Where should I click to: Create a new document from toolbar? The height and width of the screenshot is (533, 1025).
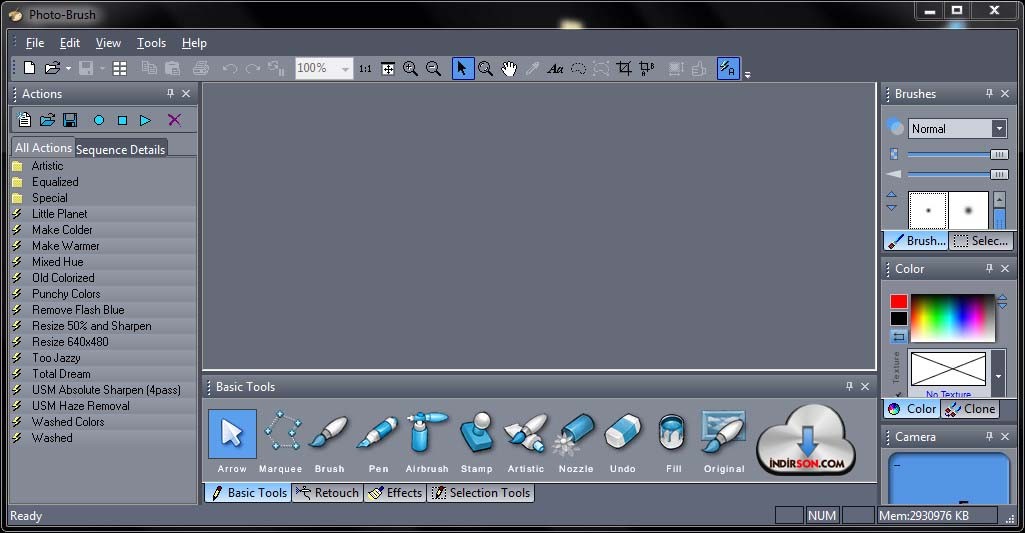(x=29, y=68)
